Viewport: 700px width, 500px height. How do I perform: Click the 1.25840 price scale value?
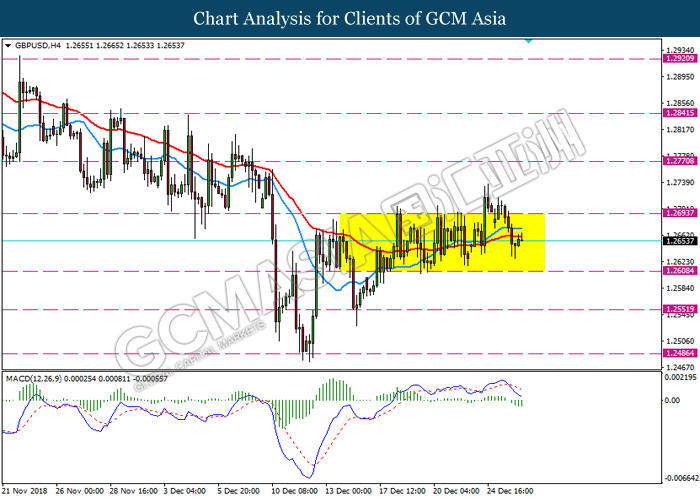coord(680,288)
